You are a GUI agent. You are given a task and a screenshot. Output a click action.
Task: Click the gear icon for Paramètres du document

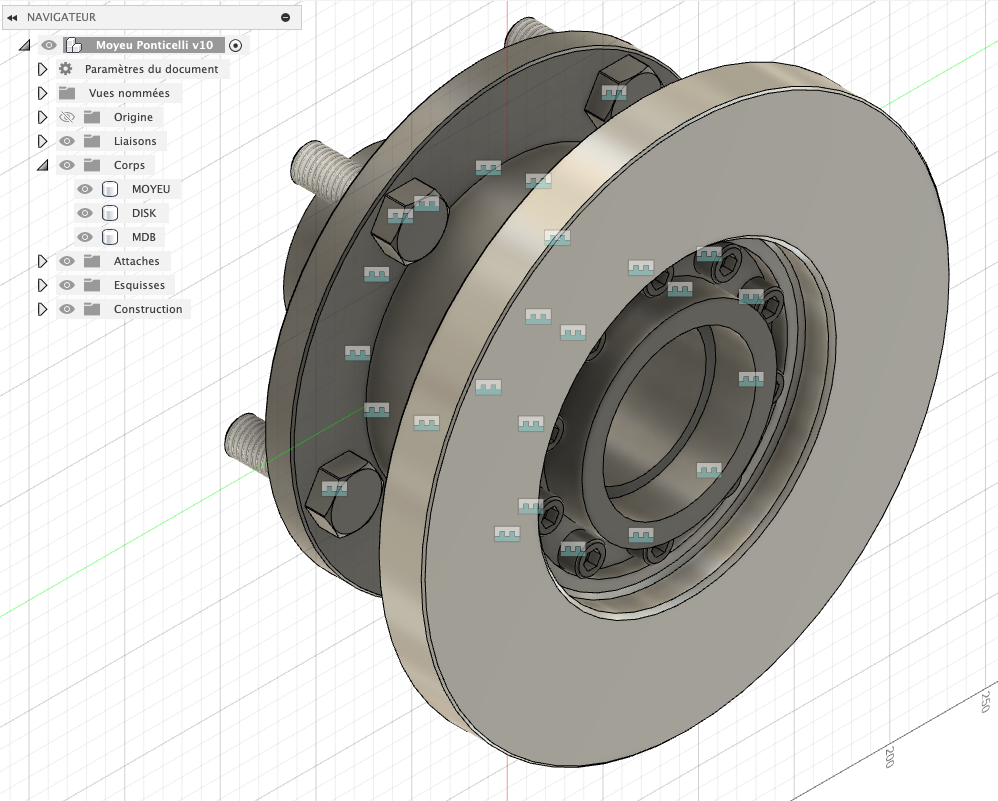point(66,69)
